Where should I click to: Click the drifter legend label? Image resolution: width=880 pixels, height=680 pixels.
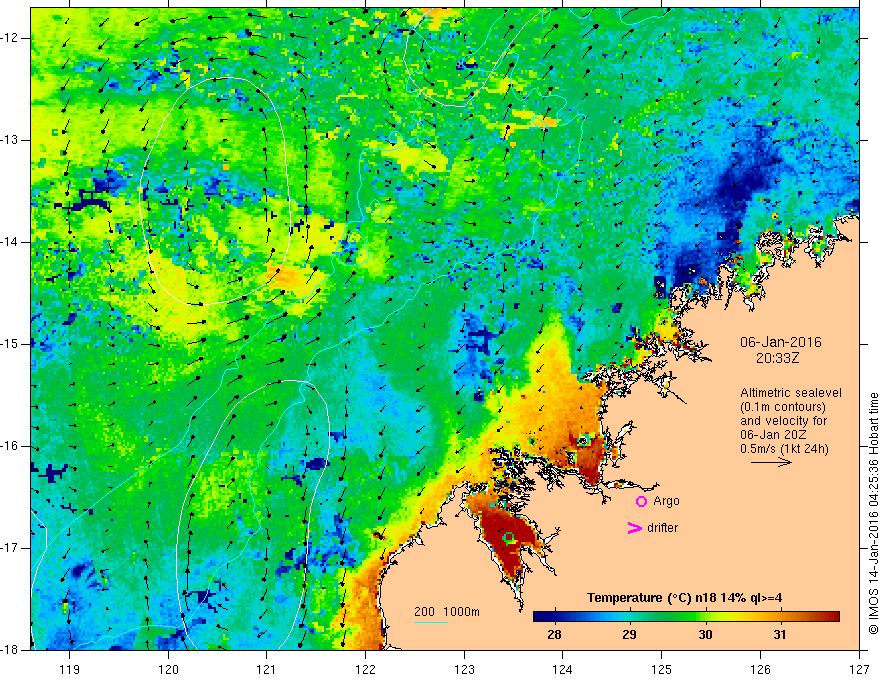[662, 528]
